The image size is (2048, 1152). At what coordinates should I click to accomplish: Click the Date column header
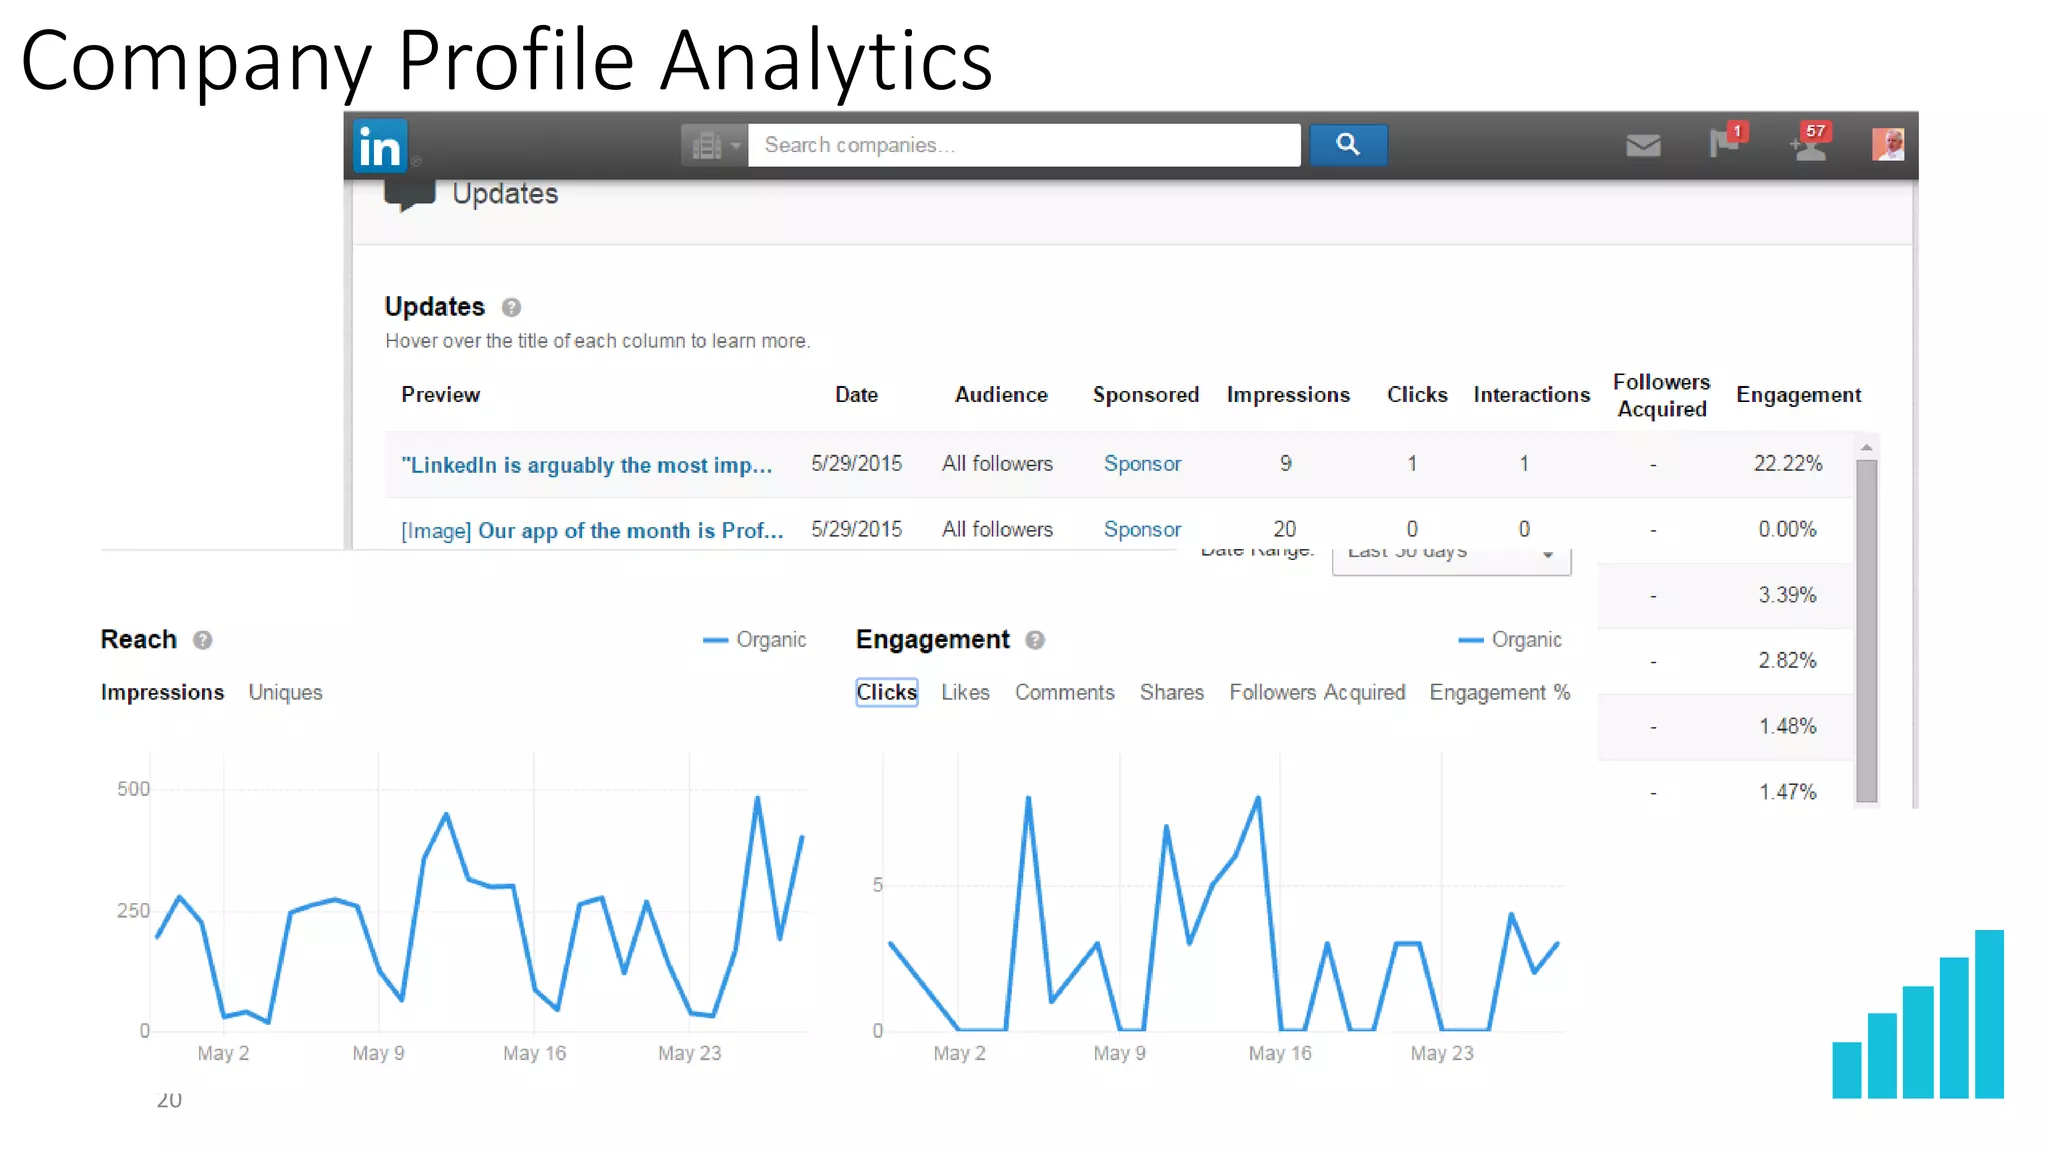[x=856, y=395]
